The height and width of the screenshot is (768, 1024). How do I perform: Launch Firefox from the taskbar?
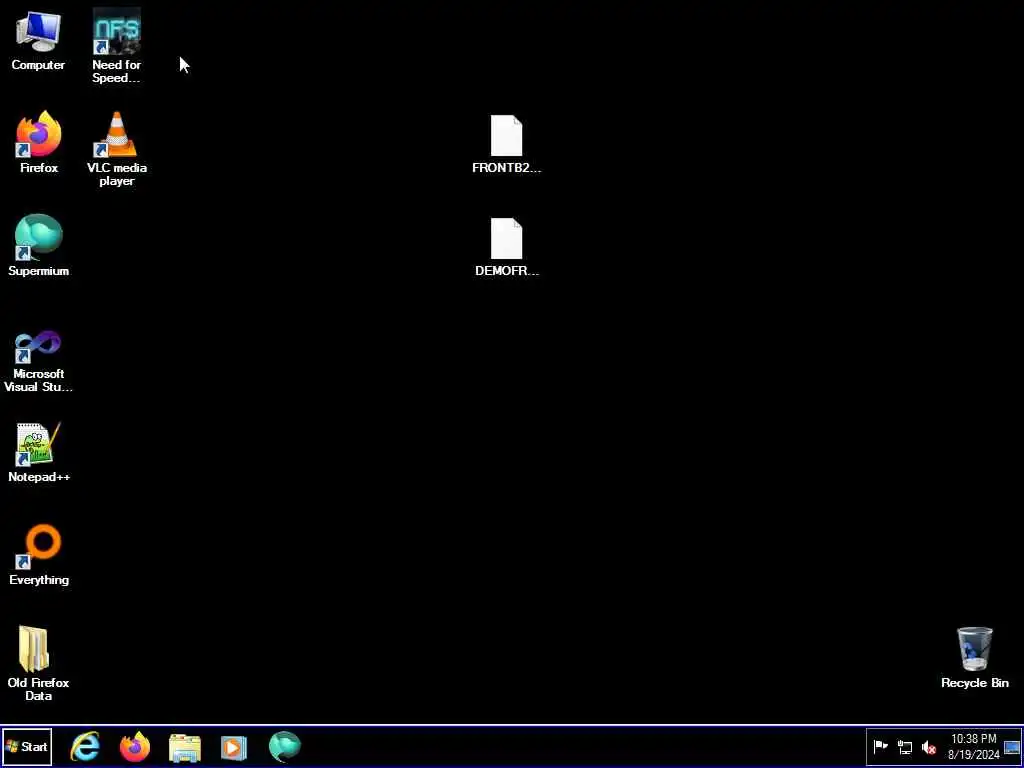[x=135, y=746]
